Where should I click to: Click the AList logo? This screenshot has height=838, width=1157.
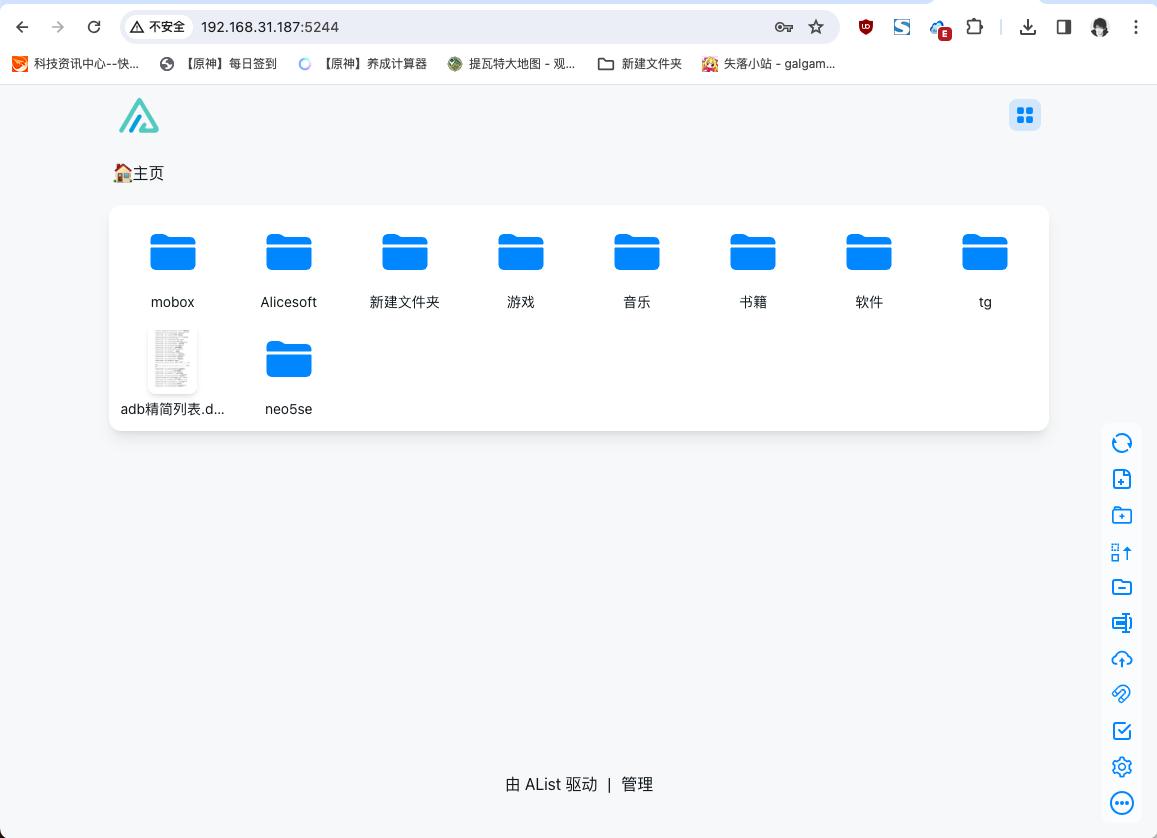click(x=139, y=116)
